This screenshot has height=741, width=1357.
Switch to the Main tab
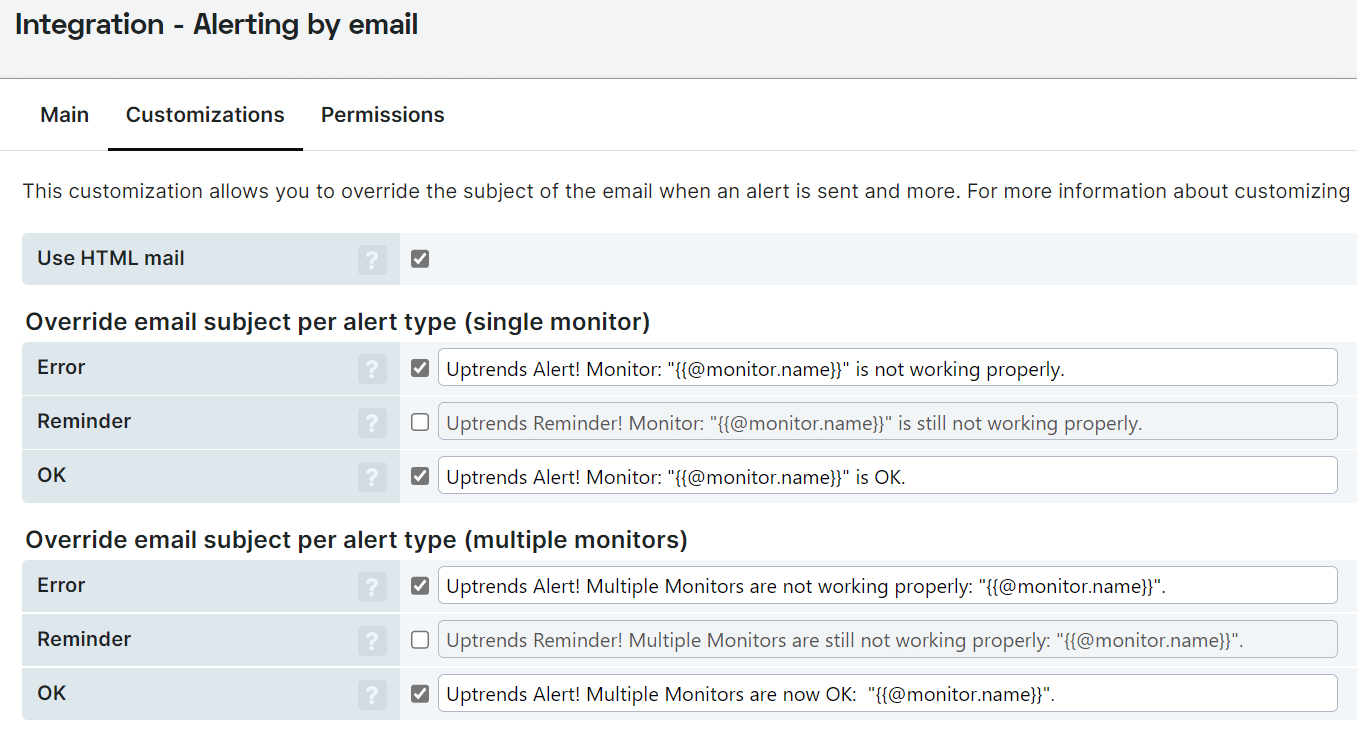point(65,115)
